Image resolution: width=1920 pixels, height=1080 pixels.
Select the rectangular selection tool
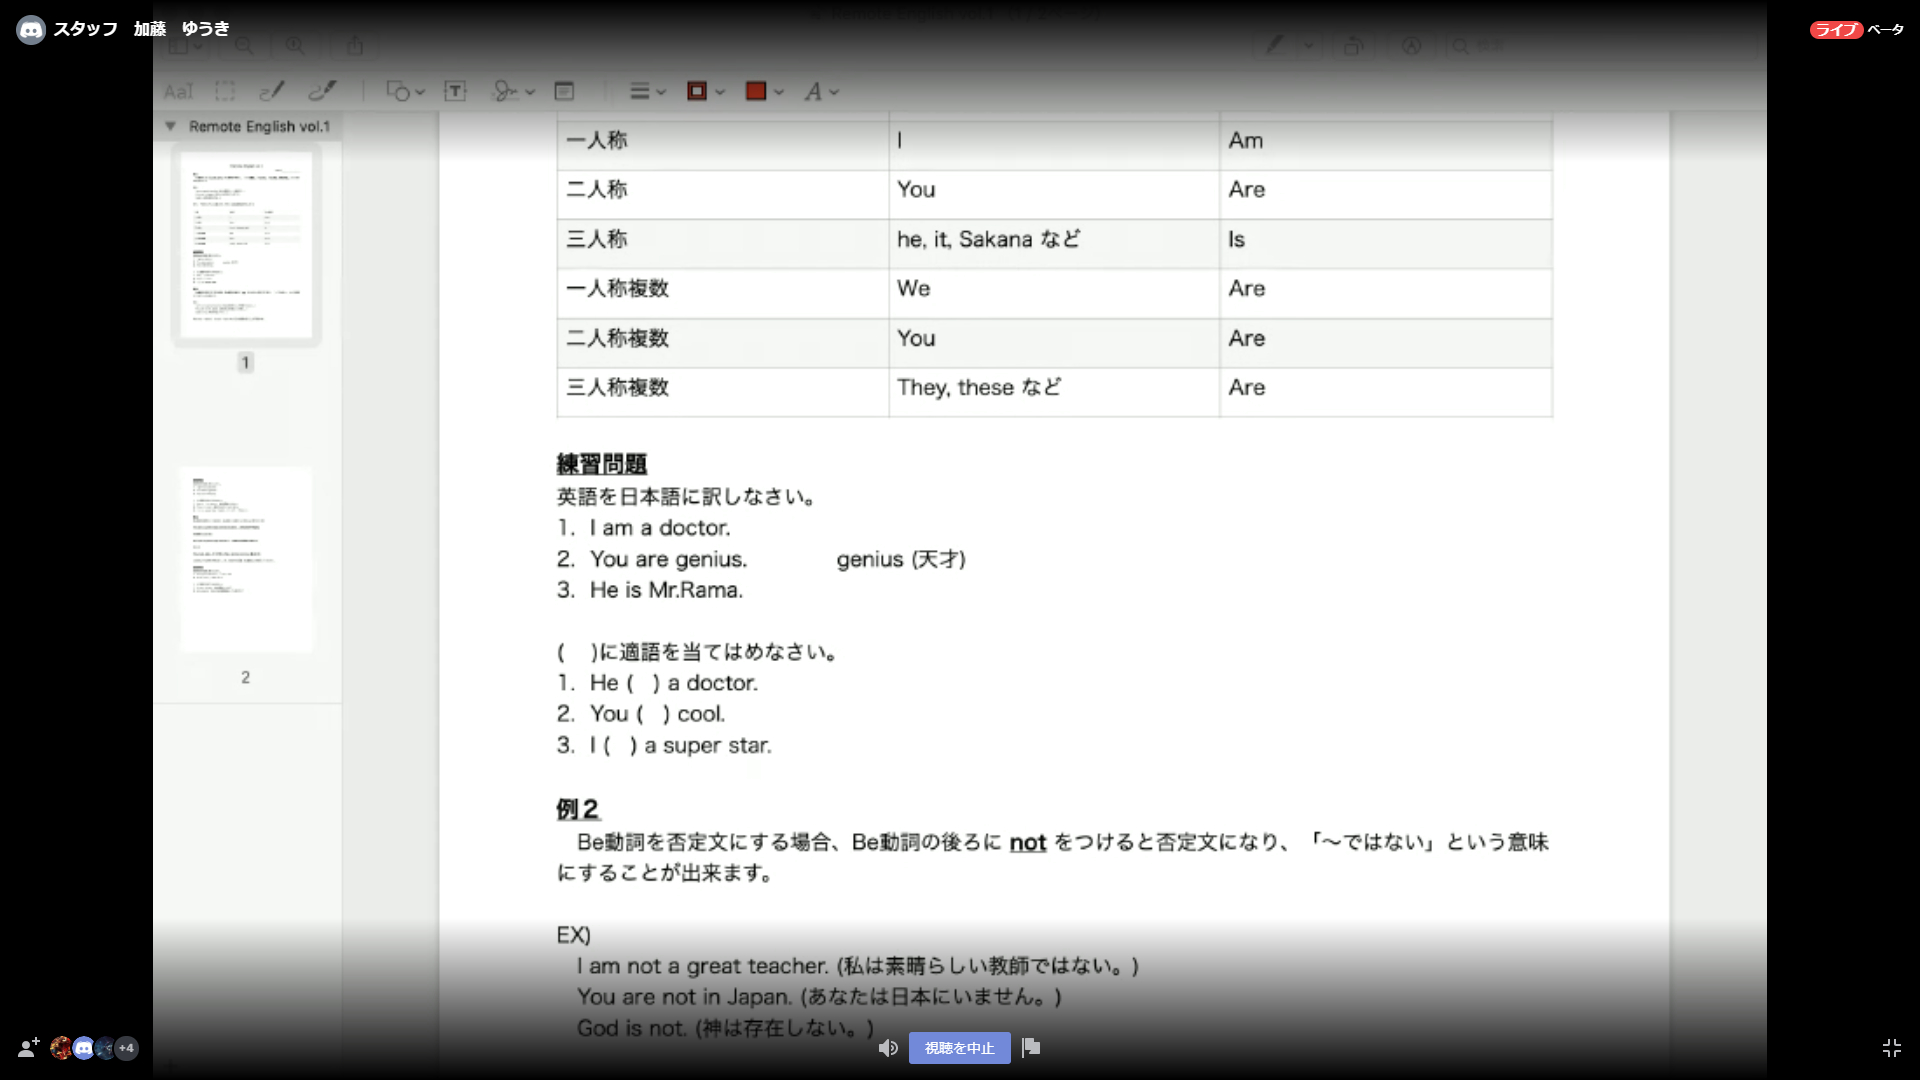coord(225,92)
